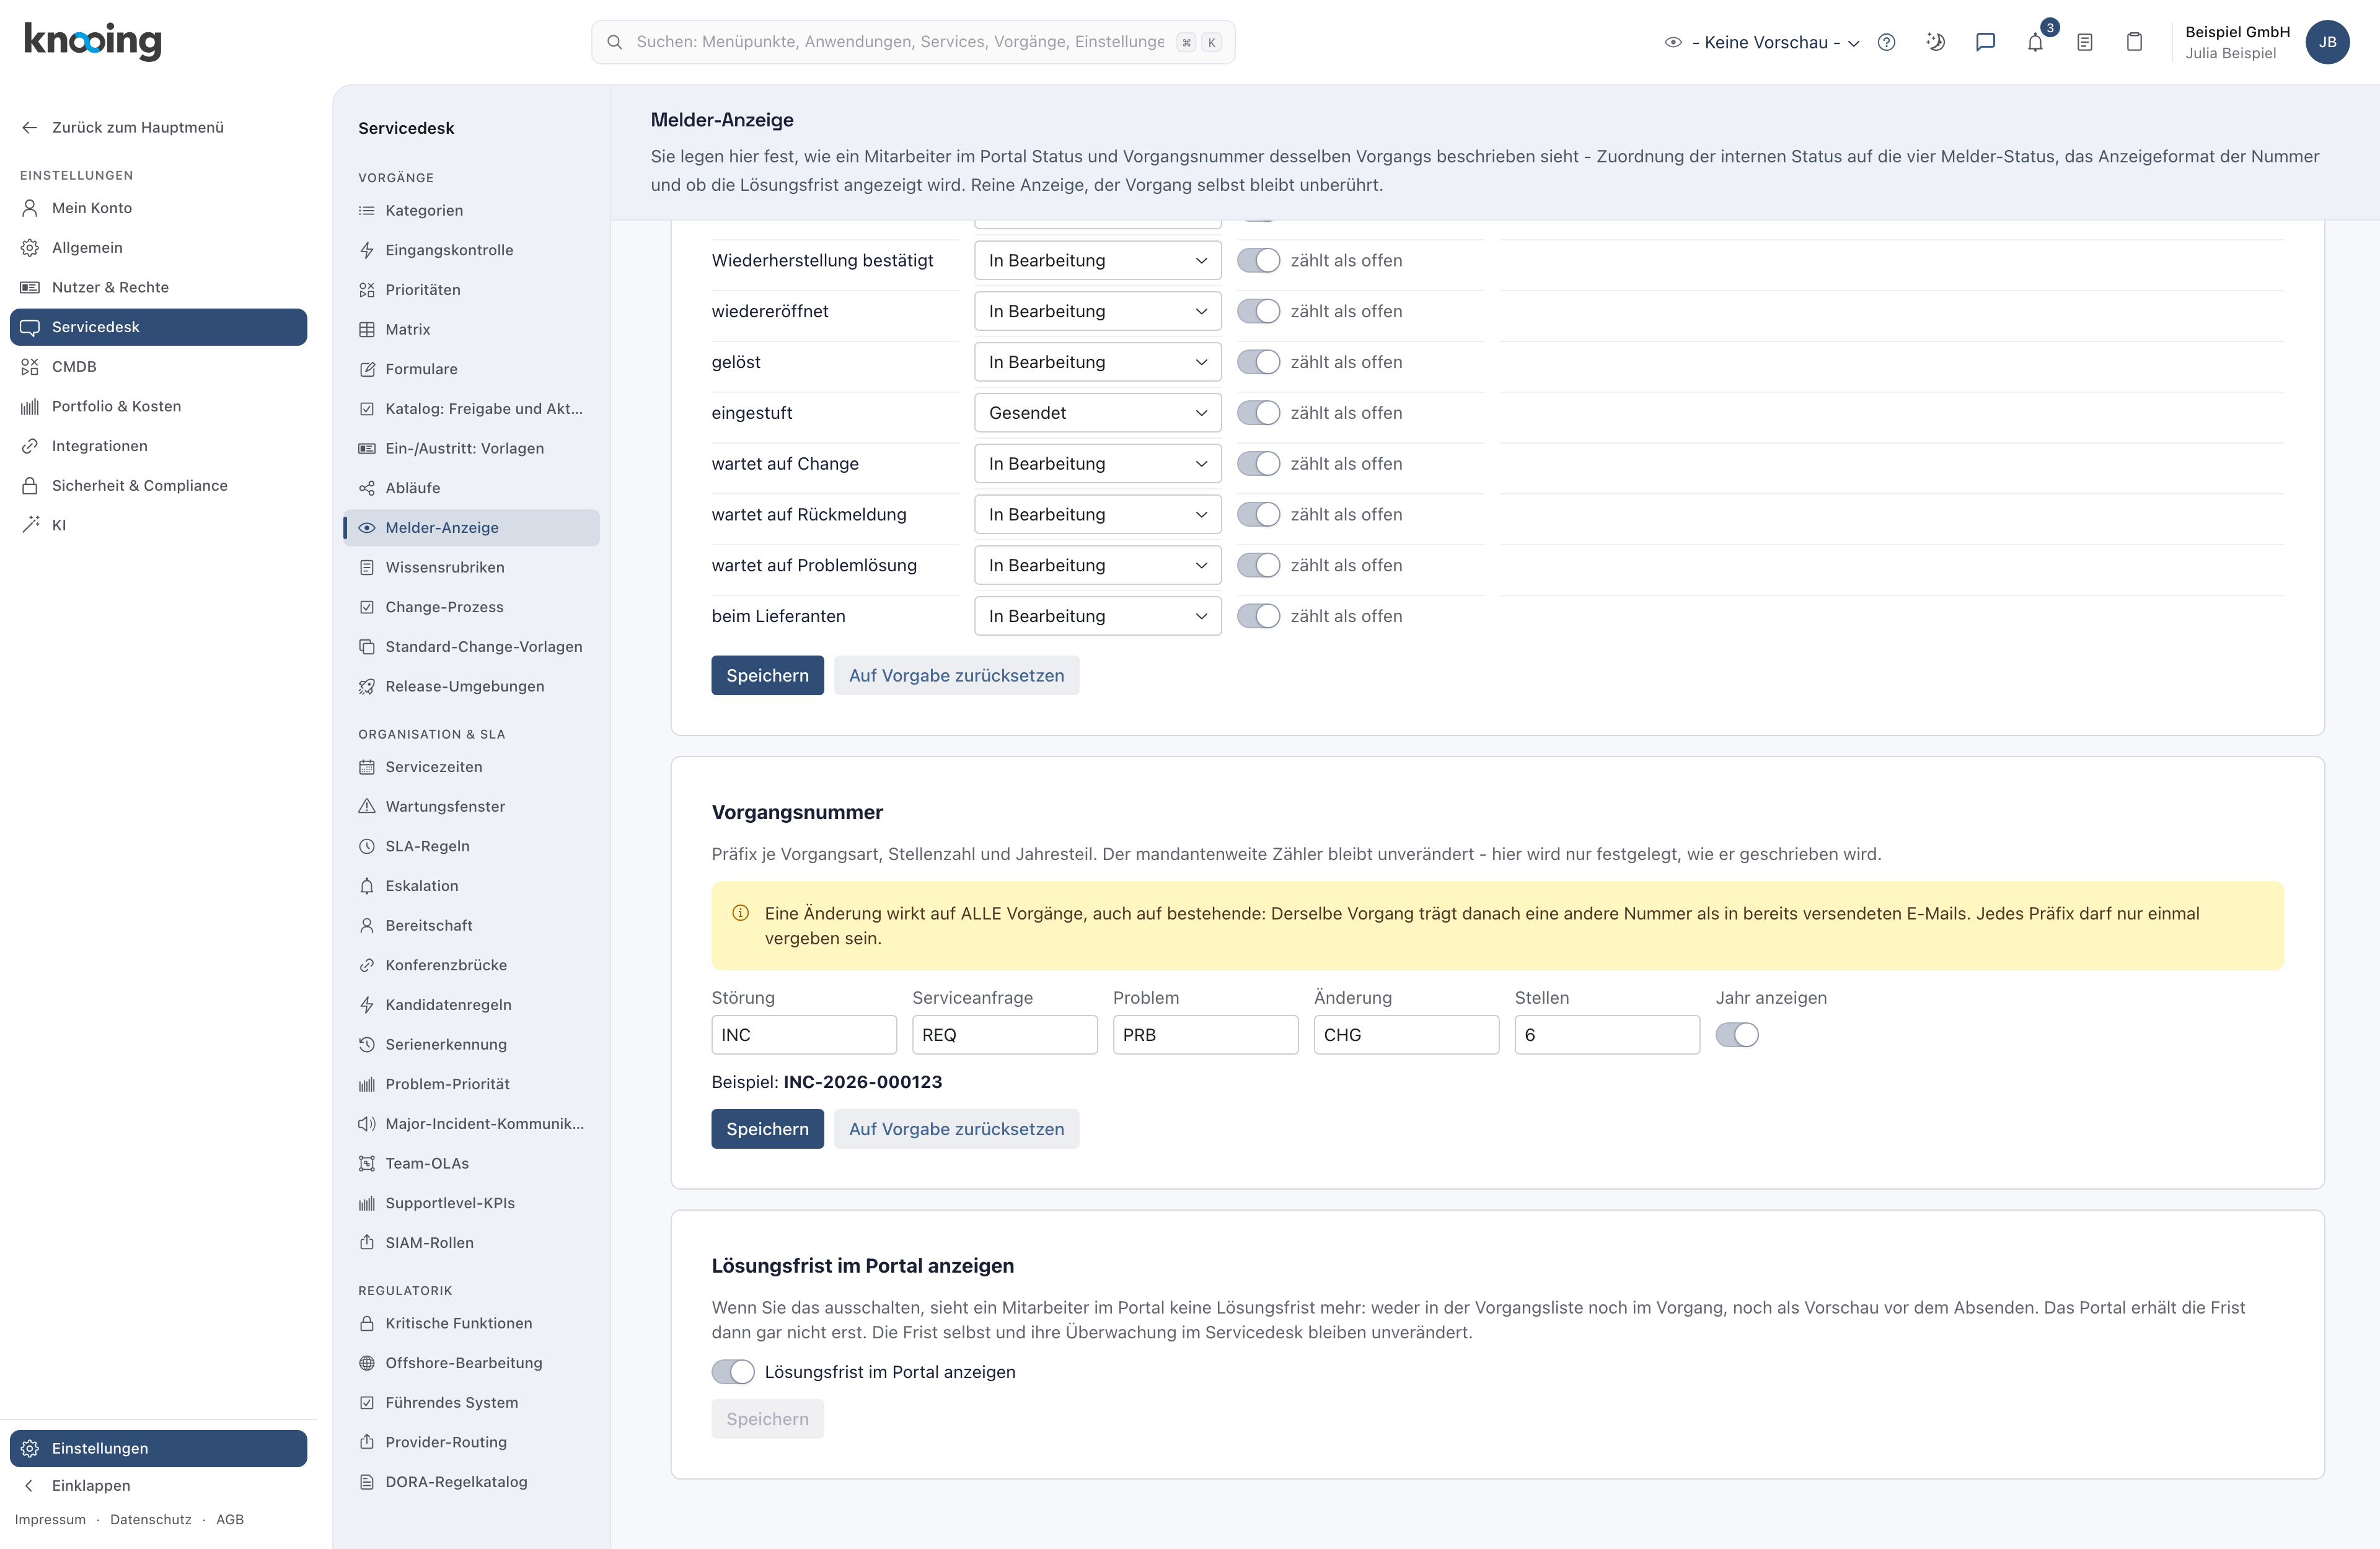The width and height of the screenshot is (2380, 1549).
Task: Click the CMDB icon in settings sidebar
Action: point(30,366)
